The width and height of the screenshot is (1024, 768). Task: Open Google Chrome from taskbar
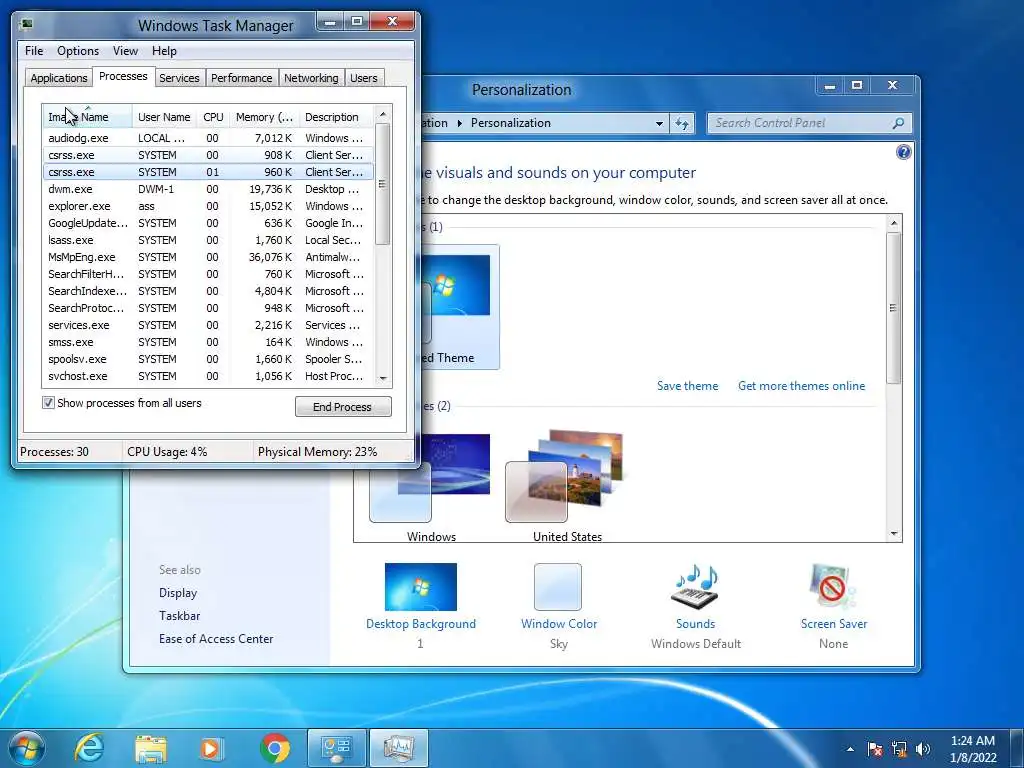[x=275, y=748]
